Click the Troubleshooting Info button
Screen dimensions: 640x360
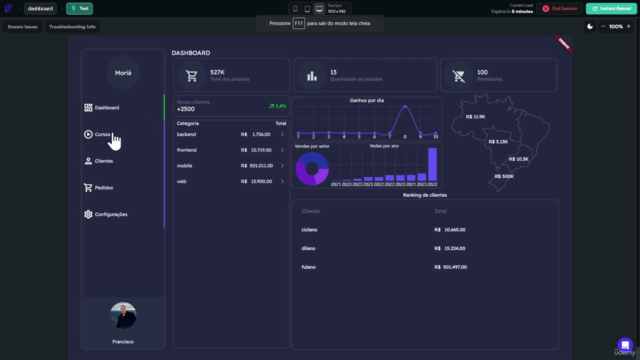pyautogui.click(x=72, y=27)
